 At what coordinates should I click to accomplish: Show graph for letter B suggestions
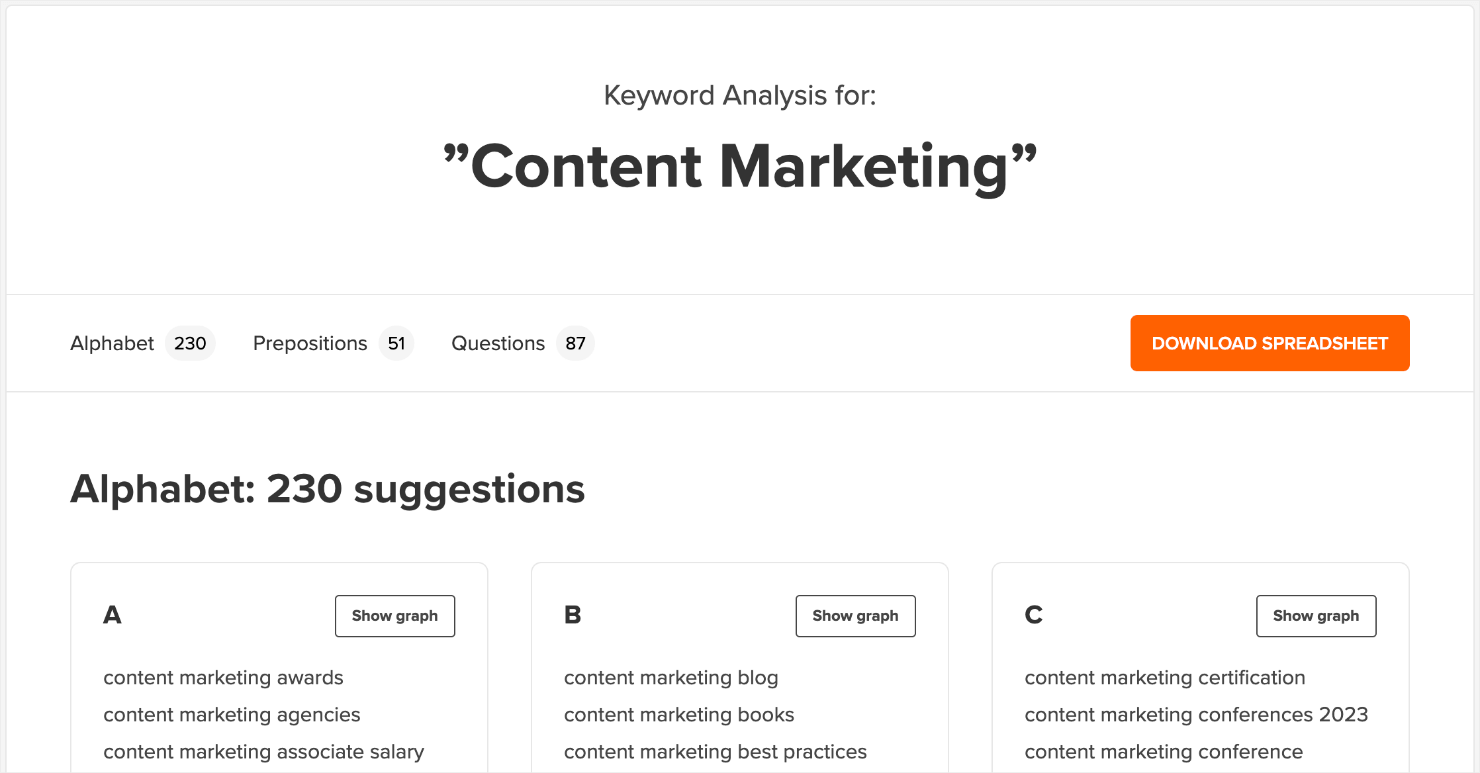click(855, 616)
